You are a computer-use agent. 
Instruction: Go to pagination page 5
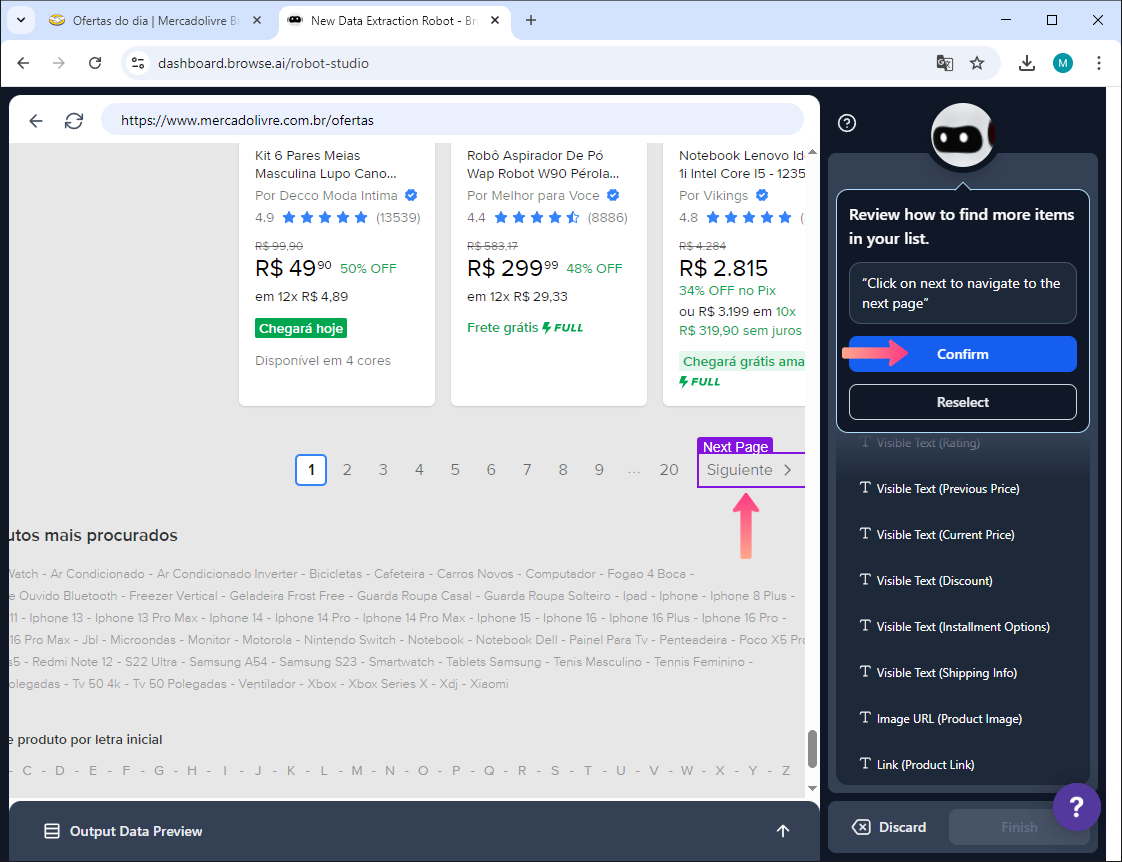point(455,470)
